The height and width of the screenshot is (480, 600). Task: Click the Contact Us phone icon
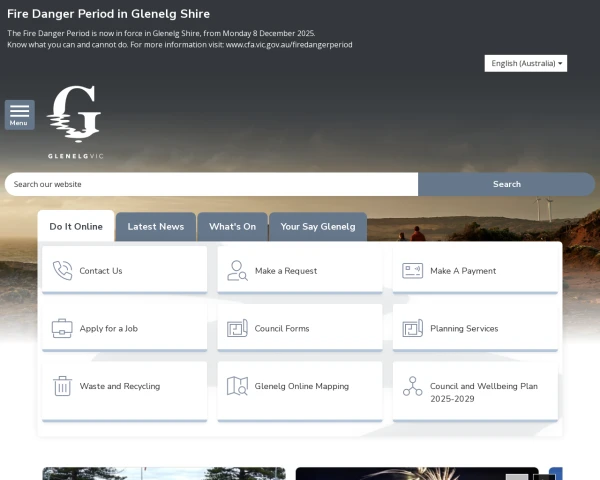coord(62,271)
